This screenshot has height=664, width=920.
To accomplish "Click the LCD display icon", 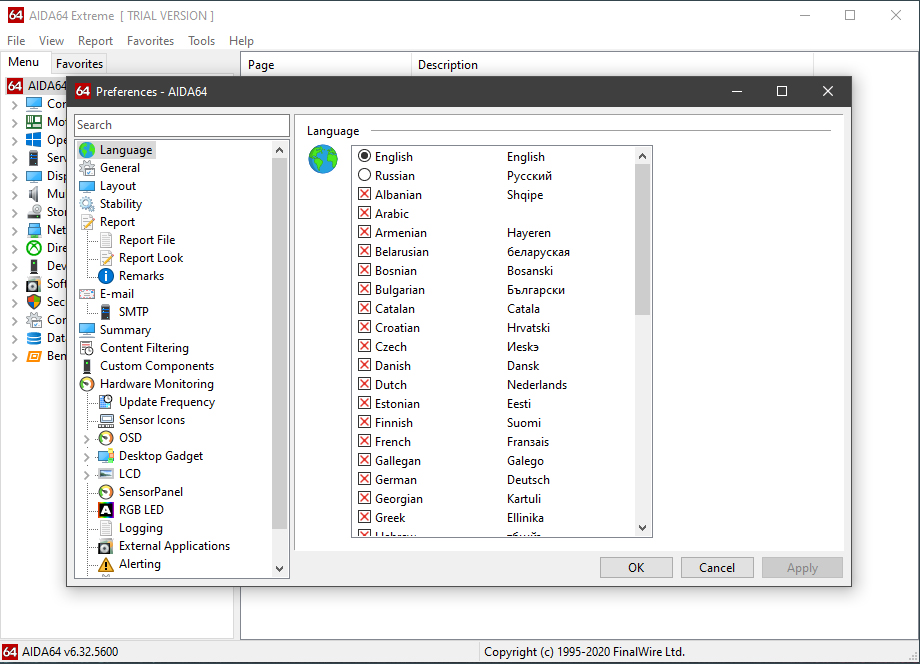I will click(106, 474).
